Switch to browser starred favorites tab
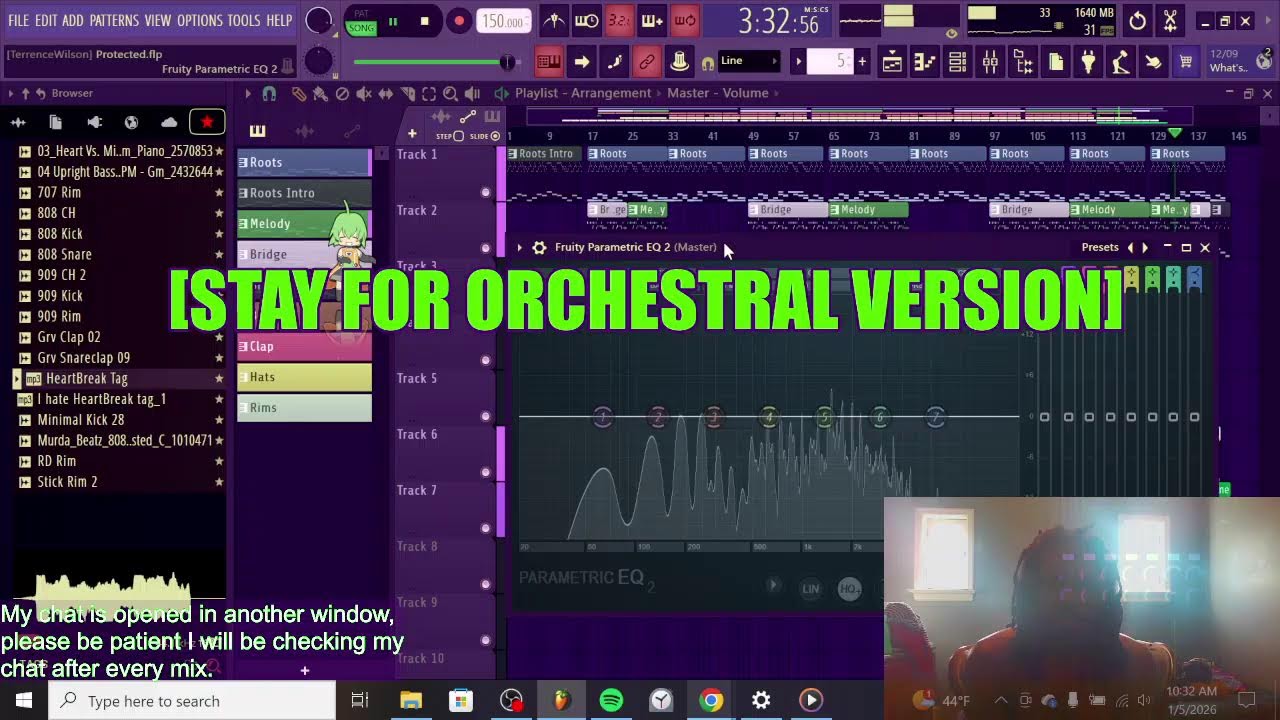This screenshot has width=1280, height=720. point(207,122)
